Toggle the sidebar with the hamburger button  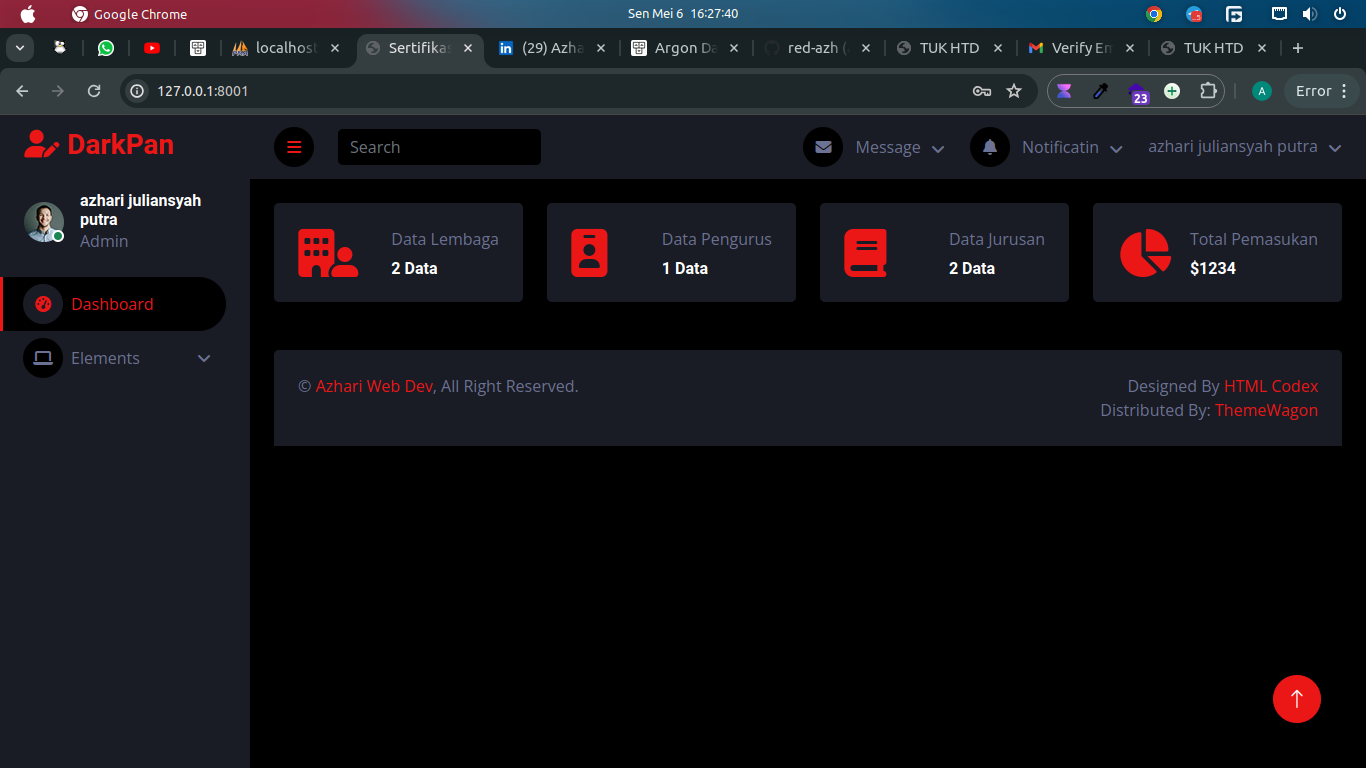(x=294, y=147)
